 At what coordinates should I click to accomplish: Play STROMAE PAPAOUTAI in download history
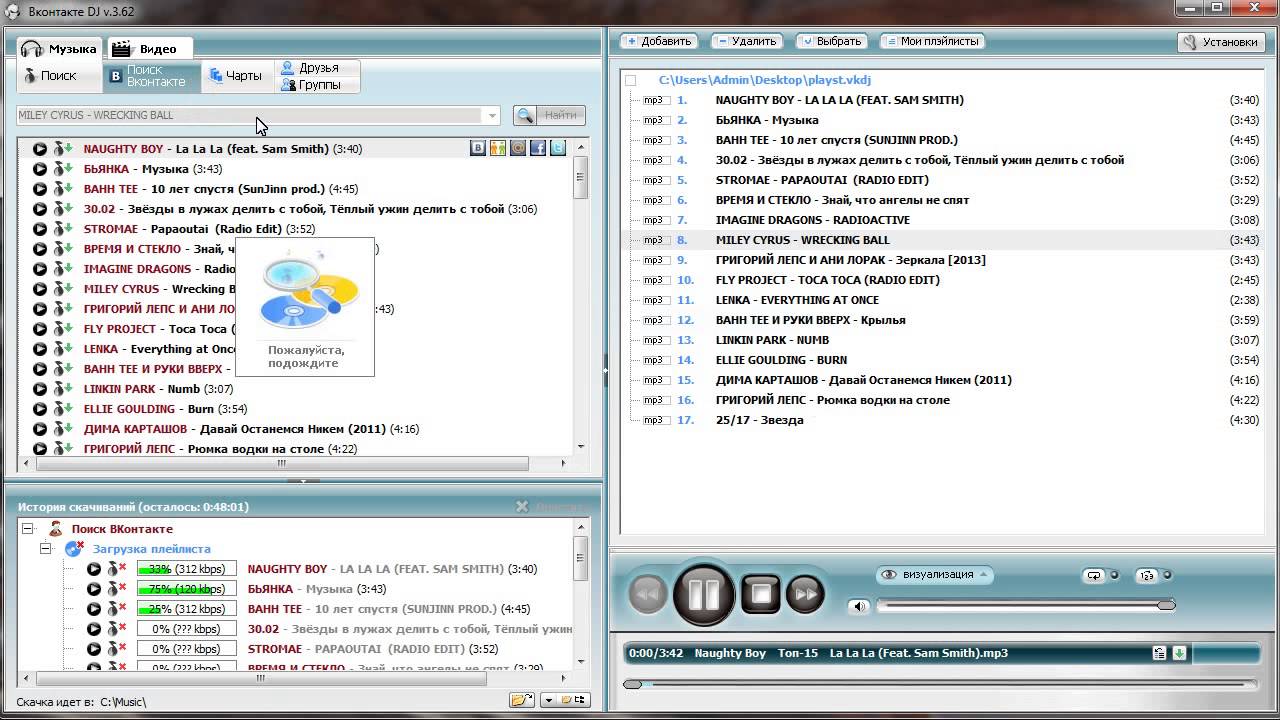pyautogui.click(x=94, y=649)
